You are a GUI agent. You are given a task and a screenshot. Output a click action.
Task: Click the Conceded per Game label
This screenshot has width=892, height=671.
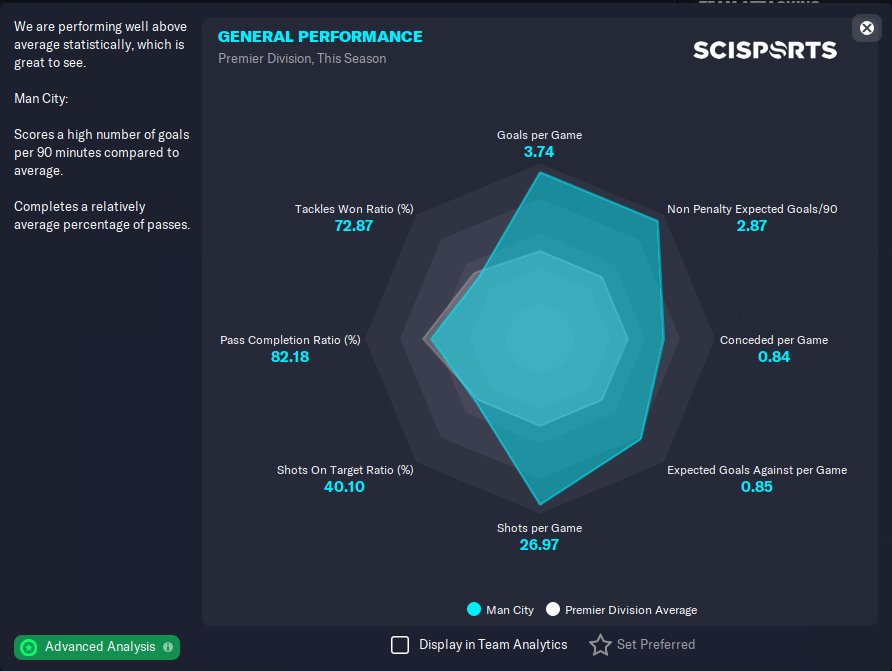(x=774, y=340)
